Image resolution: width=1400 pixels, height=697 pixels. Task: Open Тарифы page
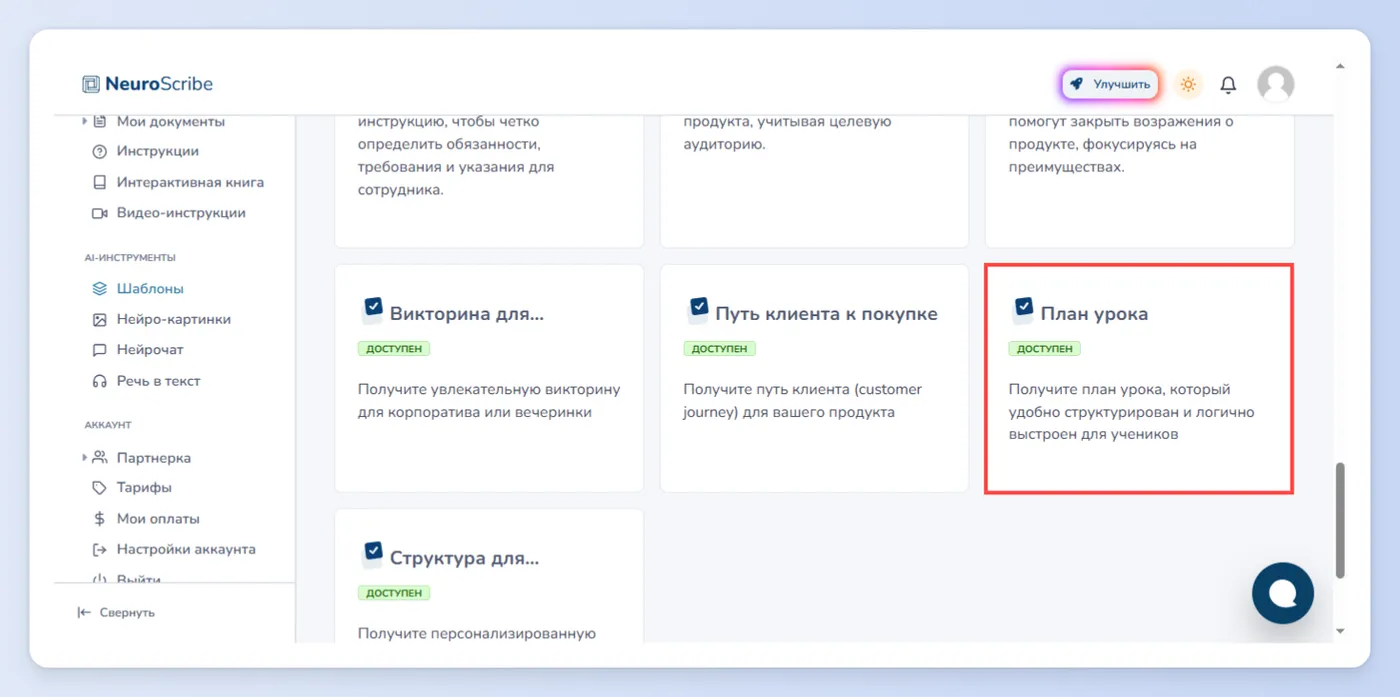point(144,488)
